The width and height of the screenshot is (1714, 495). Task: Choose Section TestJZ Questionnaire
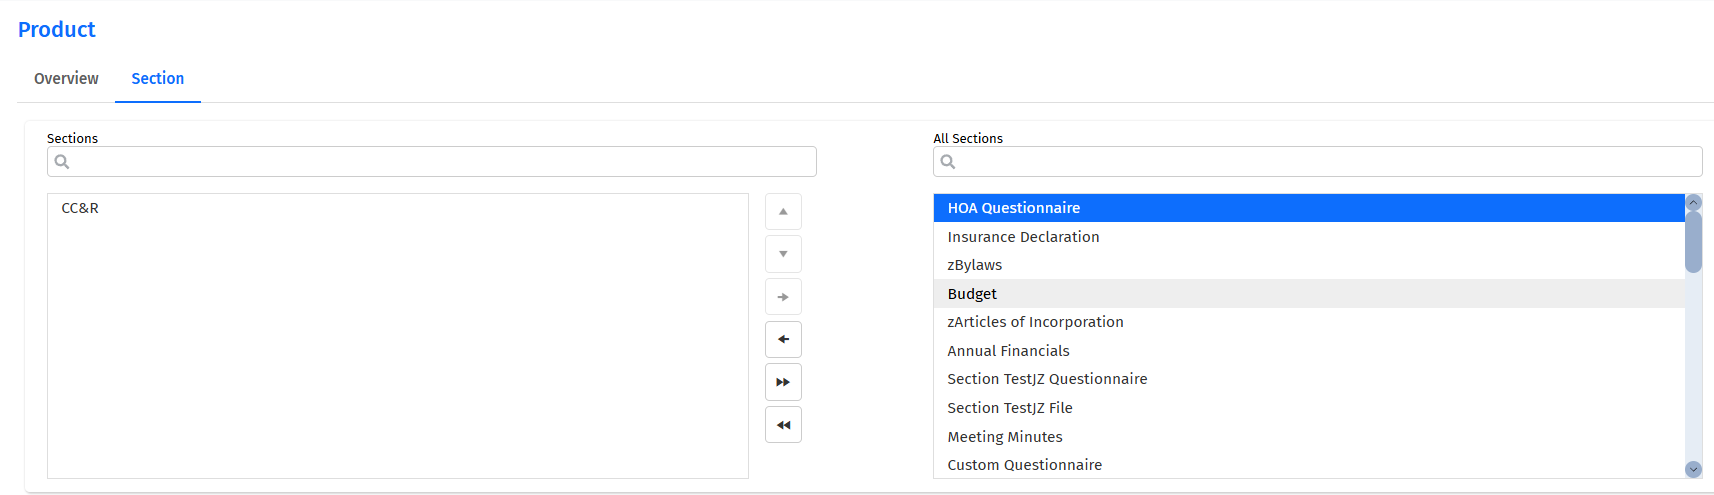[1309, 379]
